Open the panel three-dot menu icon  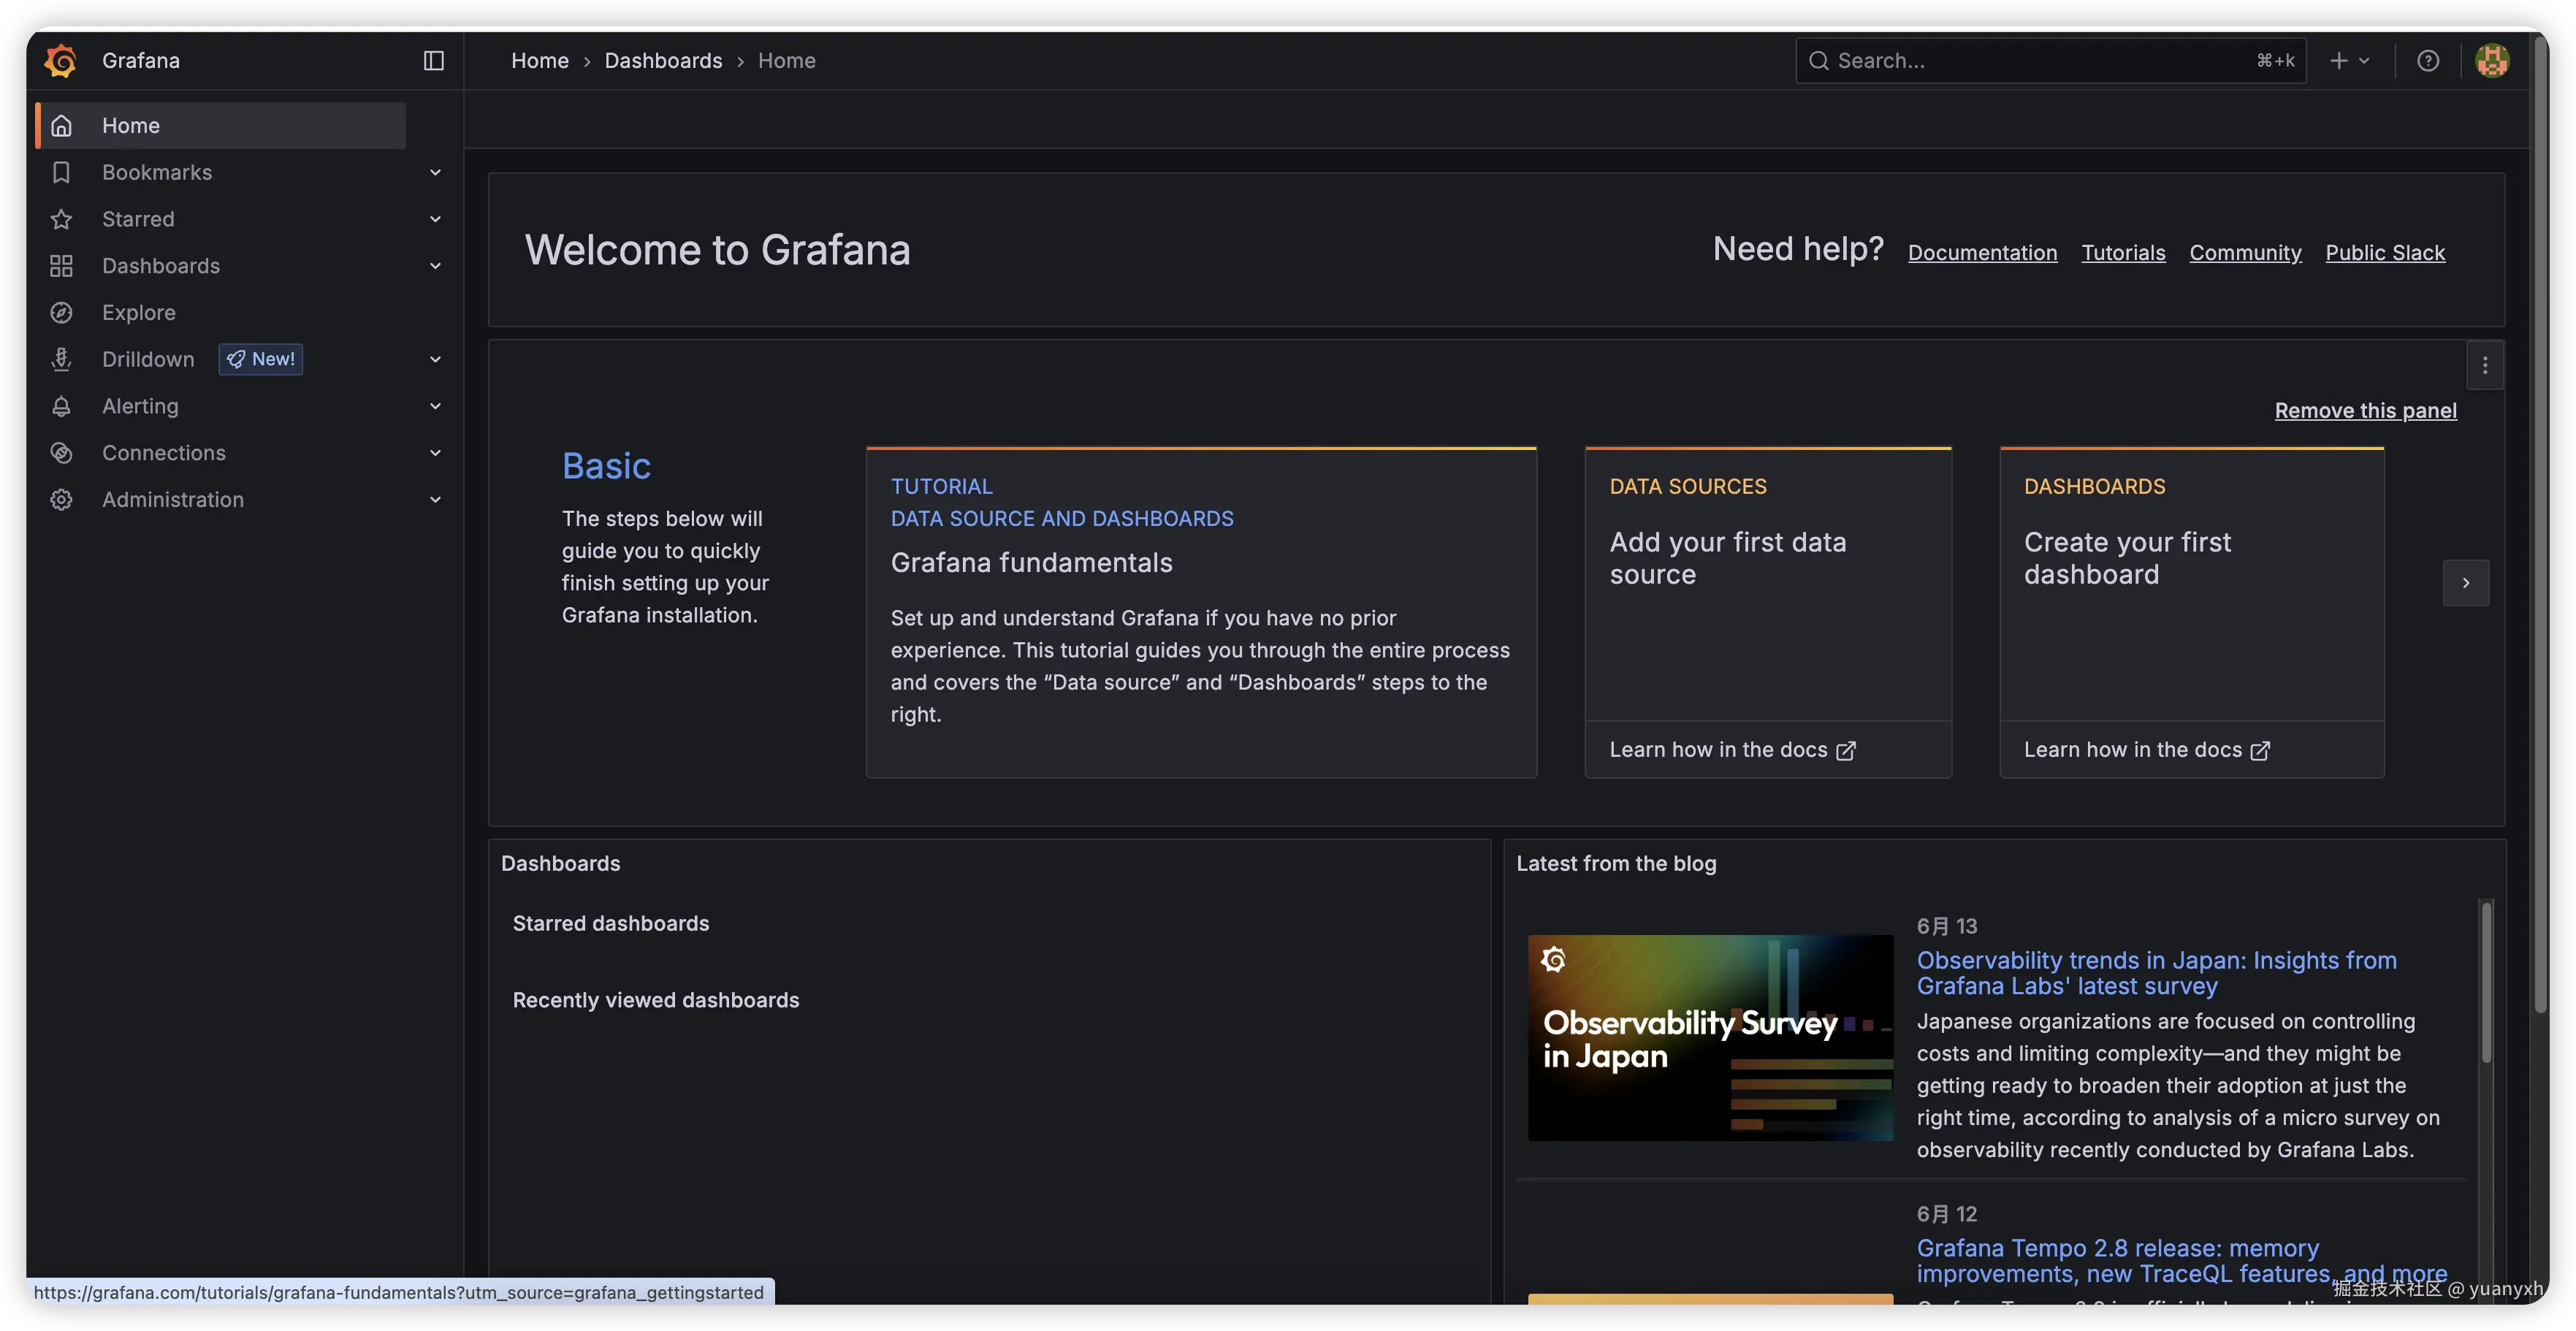(x=2484, y=366)
